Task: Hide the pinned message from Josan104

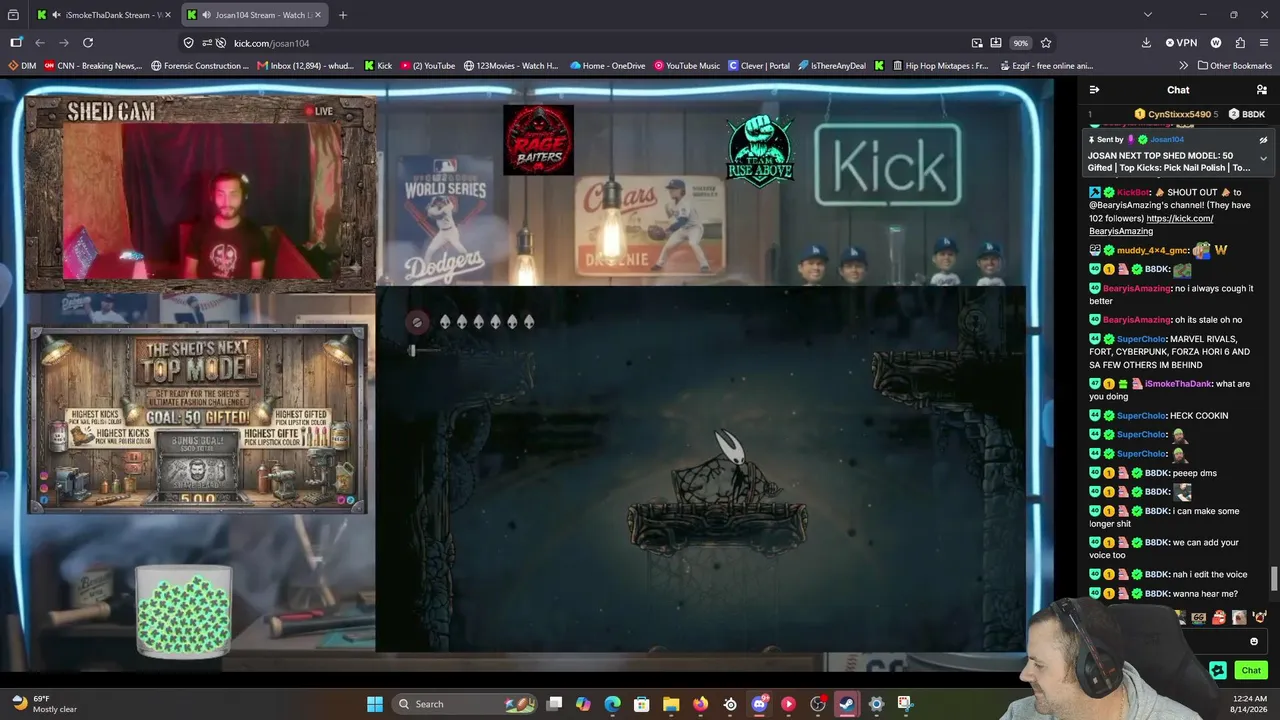Action: [x=1263, y=140]
